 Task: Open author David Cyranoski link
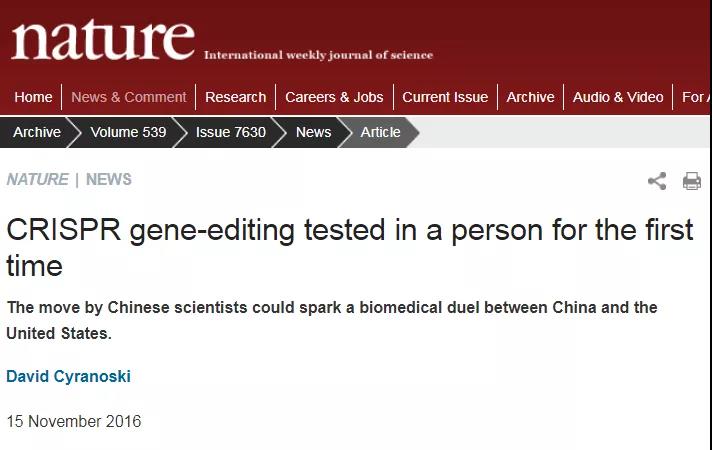[x=69, y=376]
